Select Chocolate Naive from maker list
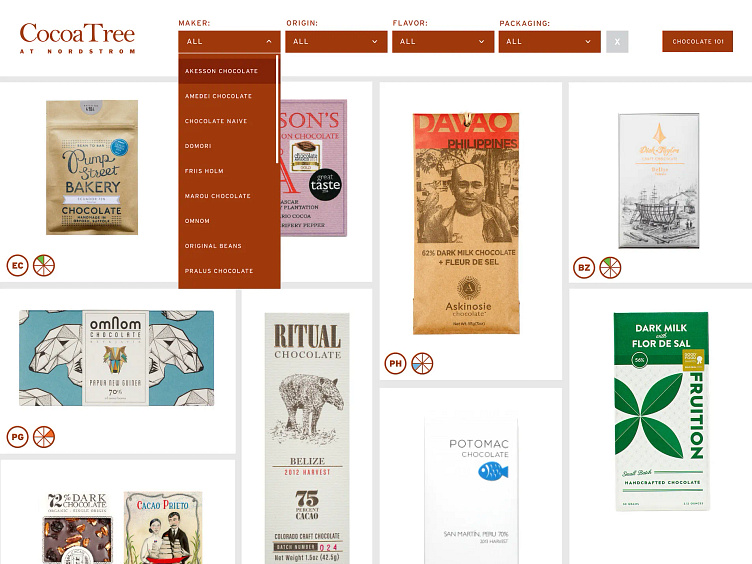 coord(227,121)
